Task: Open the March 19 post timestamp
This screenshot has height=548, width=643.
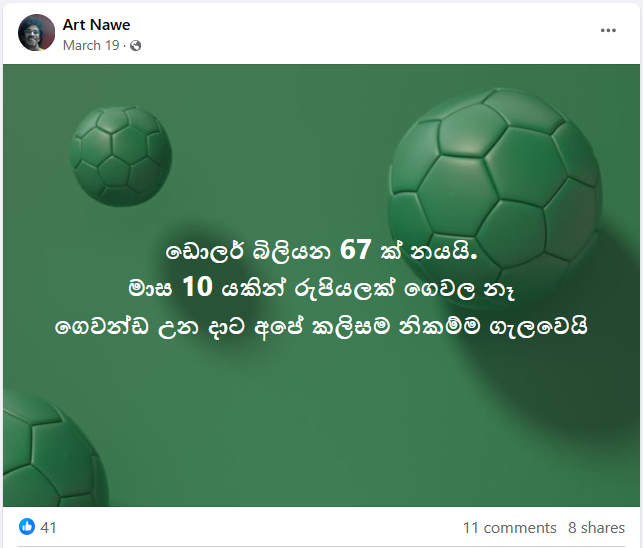Action: point(91,45)
